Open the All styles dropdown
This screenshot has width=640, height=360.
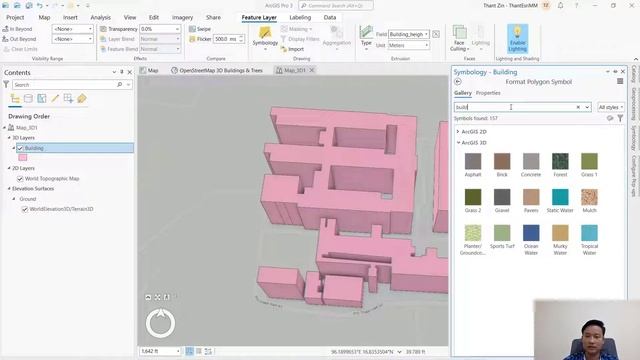pos(611,107)
